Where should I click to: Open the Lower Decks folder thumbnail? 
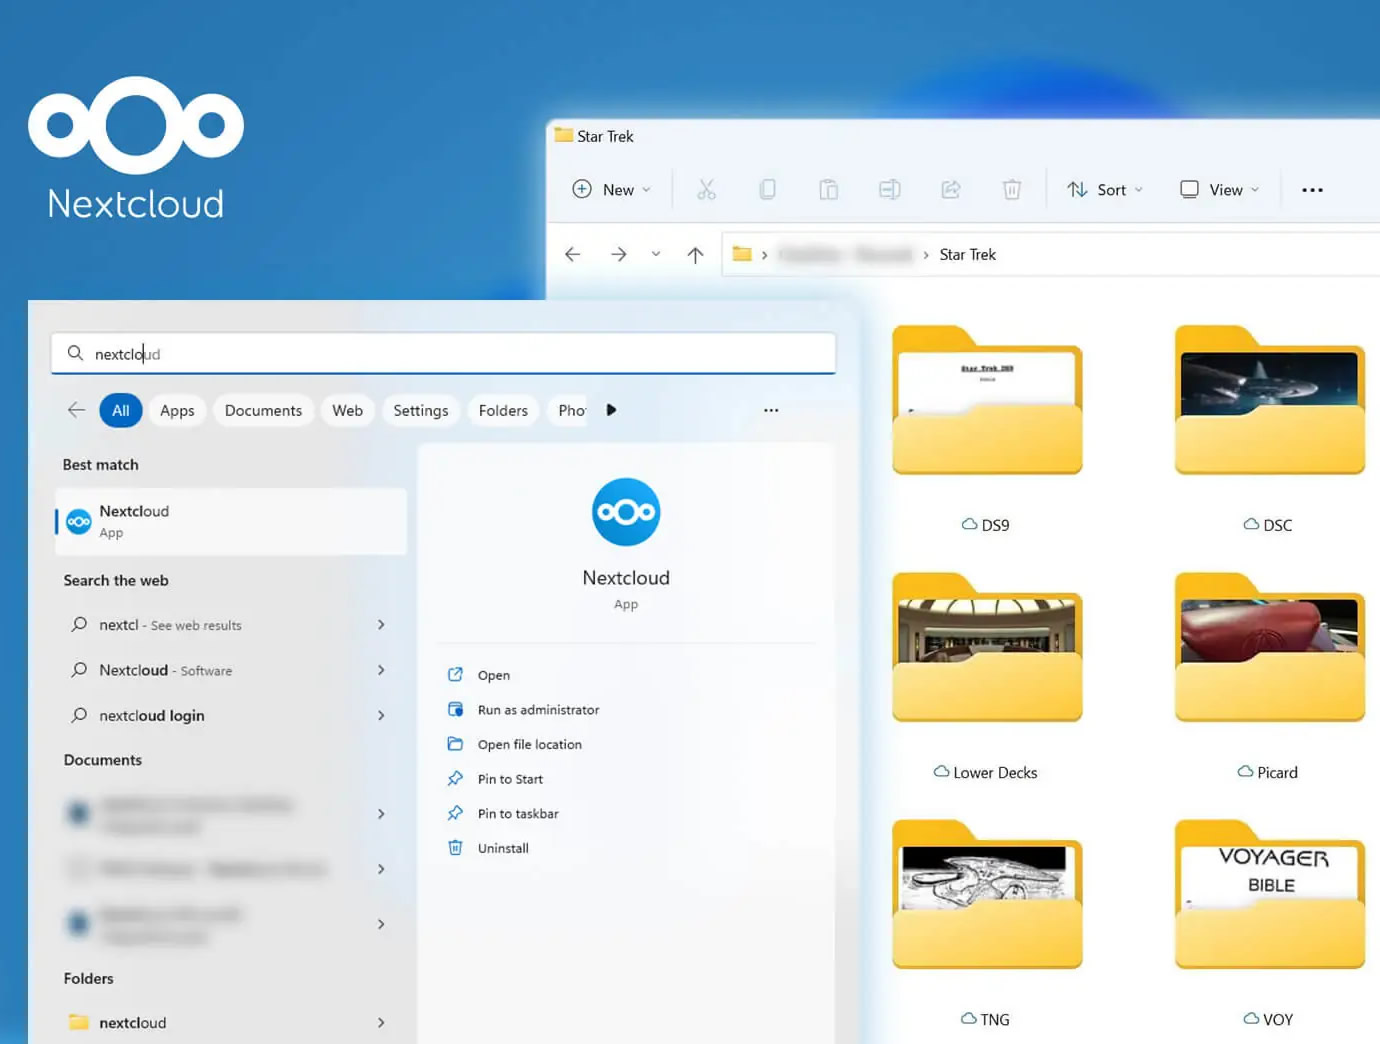987,648
